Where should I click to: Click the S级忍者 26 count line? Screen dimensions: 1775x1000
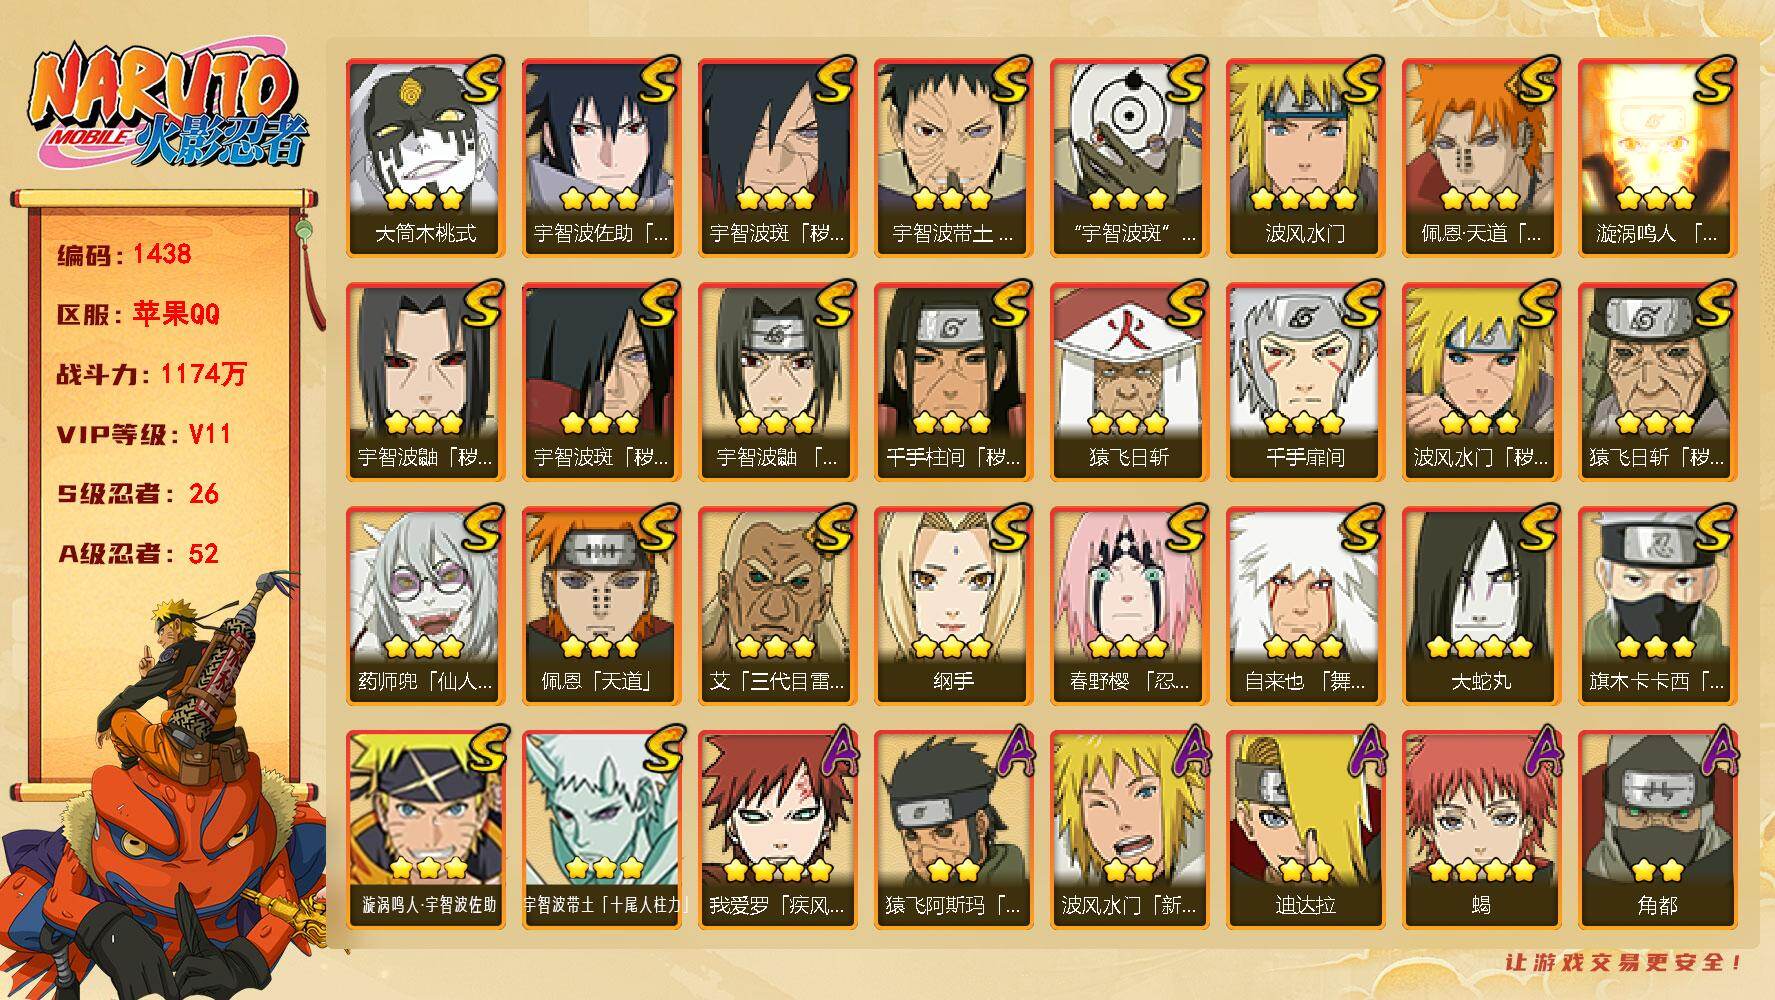coord(138,494)
